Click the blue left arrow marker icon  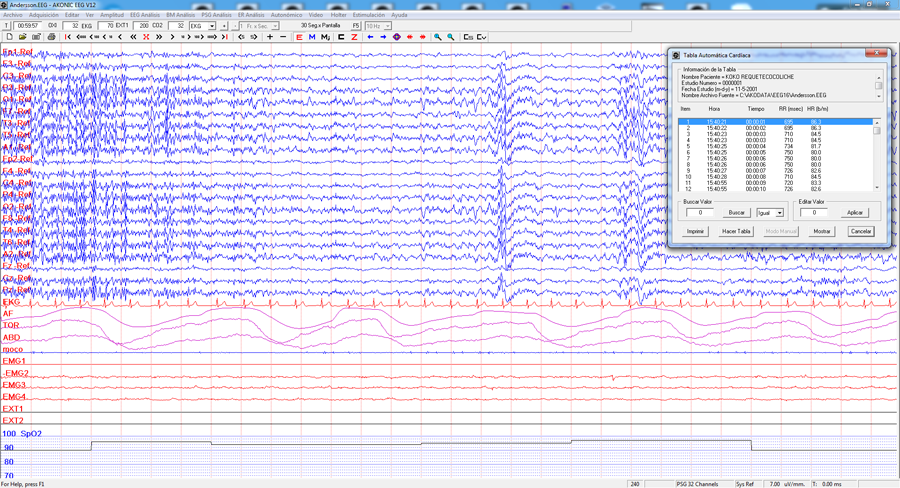pos(370,37)
